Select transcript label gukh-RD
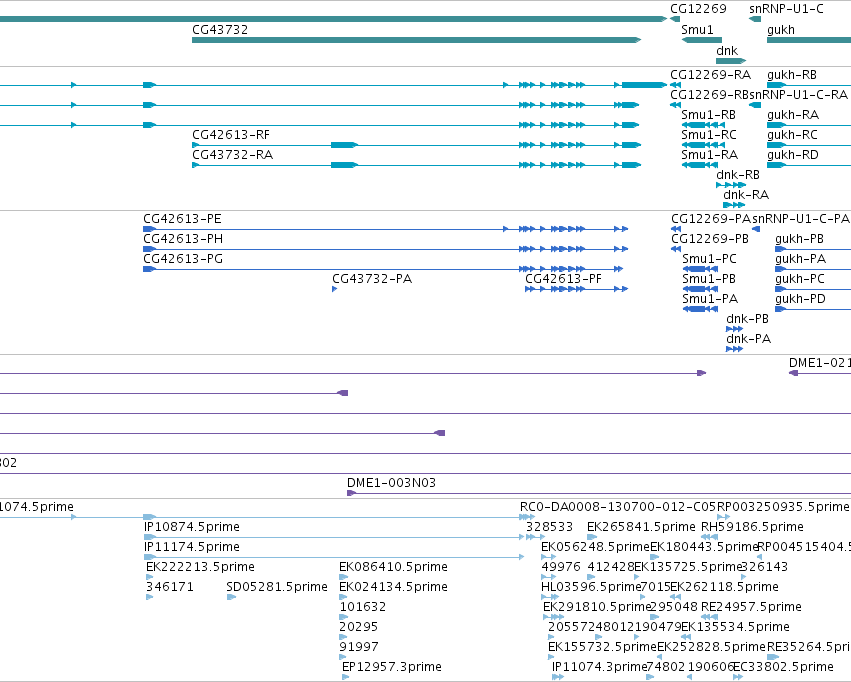Image resolution: width=851 pixels, height=682 pixels. (x=793, y=155)
